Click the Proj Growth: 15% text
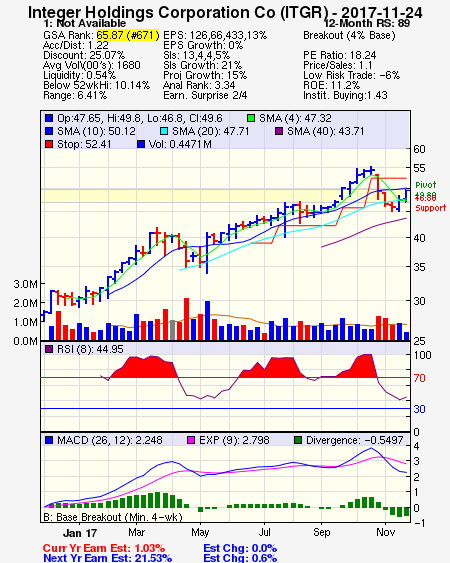 205,75
